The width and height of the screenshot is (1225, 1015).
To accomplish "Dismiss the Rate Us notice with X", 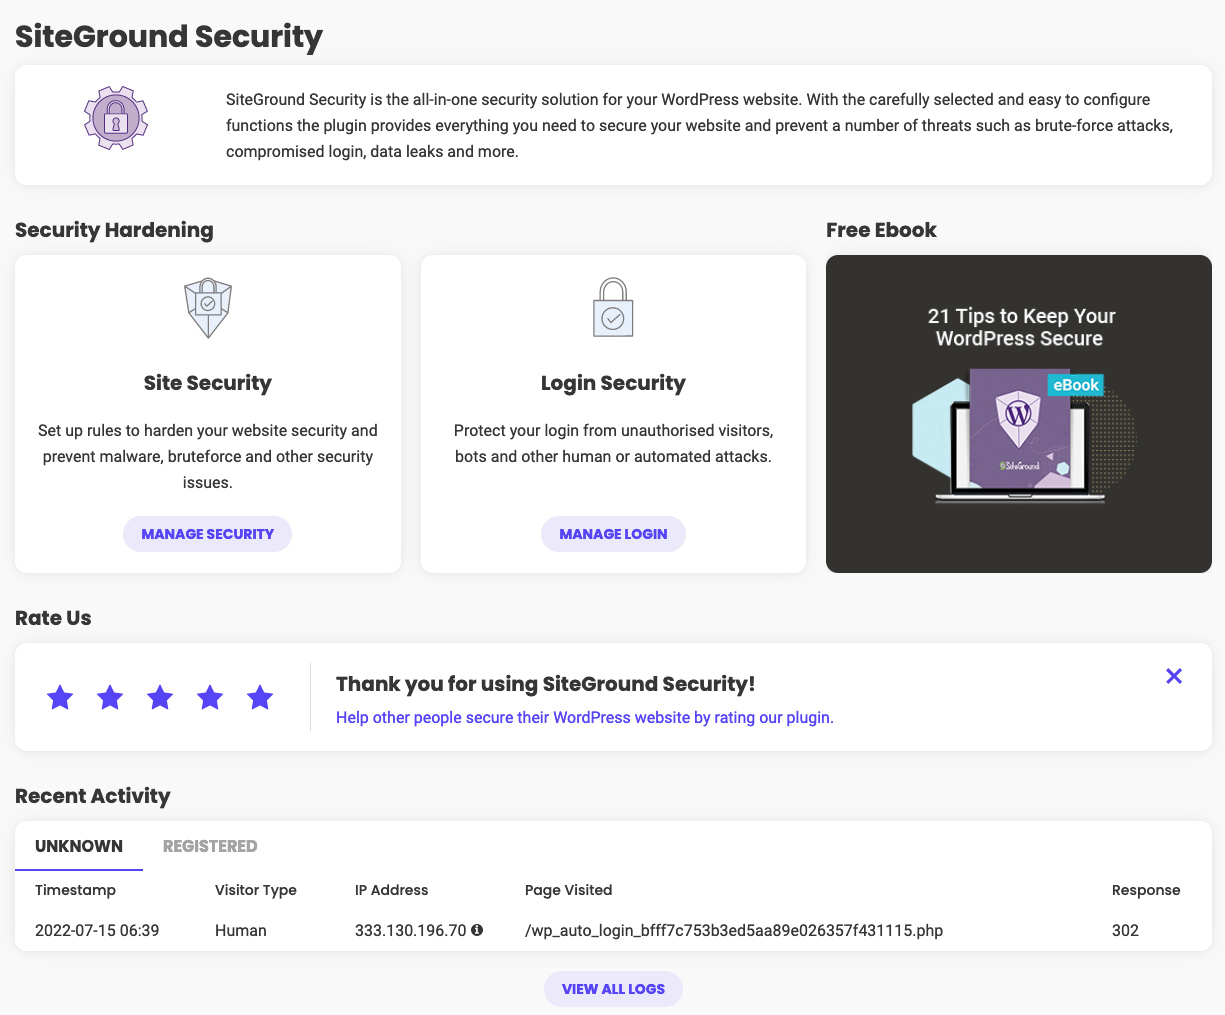I will (x=1174, y=676).
